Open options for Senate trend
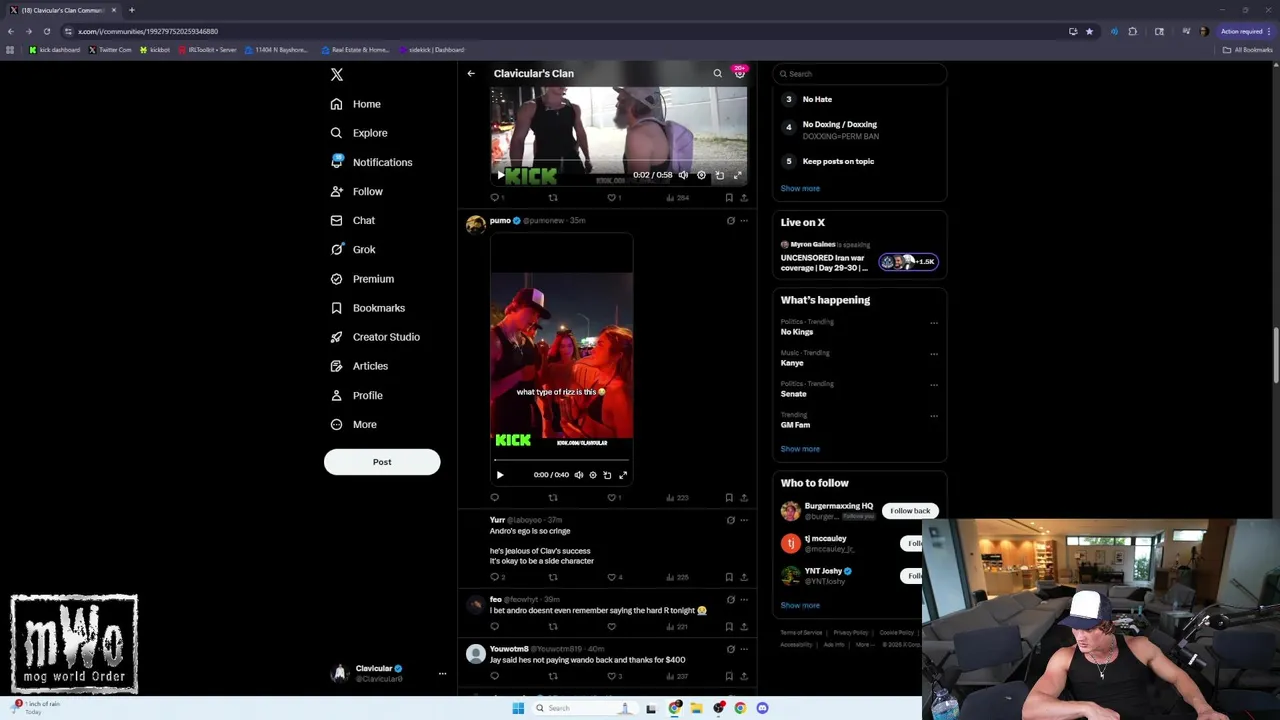Image resolution: width=1280 pixels, height=720 pixels. click(934, 384)
